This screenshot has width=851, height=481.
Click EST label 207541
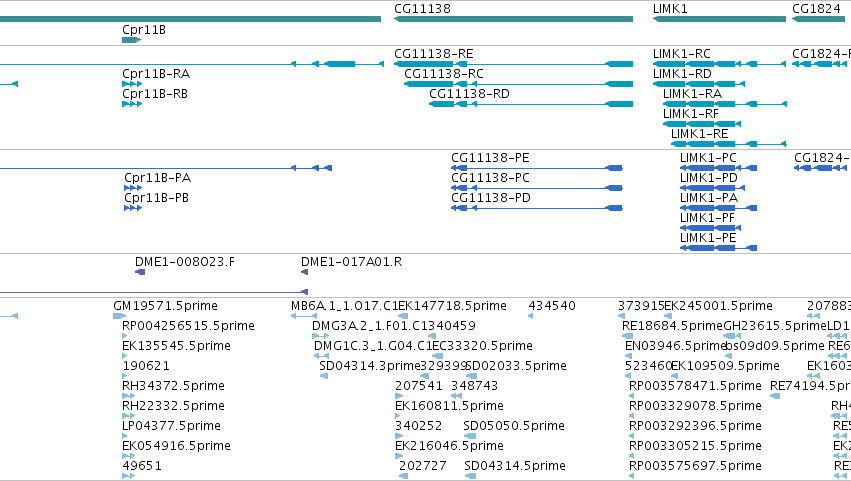pos(418,386)
